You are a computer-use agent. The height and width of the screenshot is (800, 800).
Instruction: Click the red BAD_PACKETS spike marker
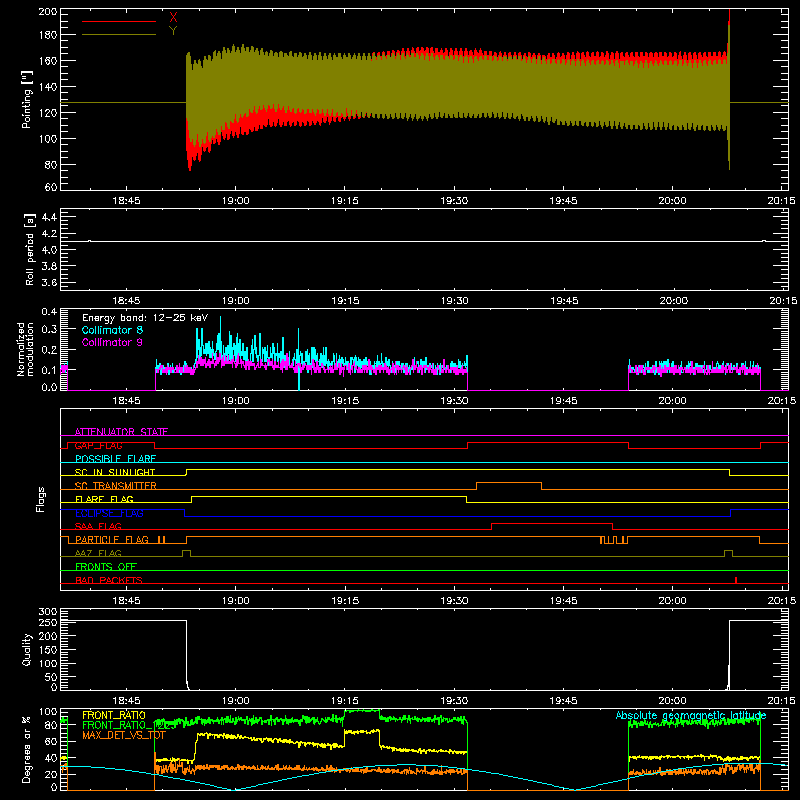pyautogui.click(x=736, y=580)
